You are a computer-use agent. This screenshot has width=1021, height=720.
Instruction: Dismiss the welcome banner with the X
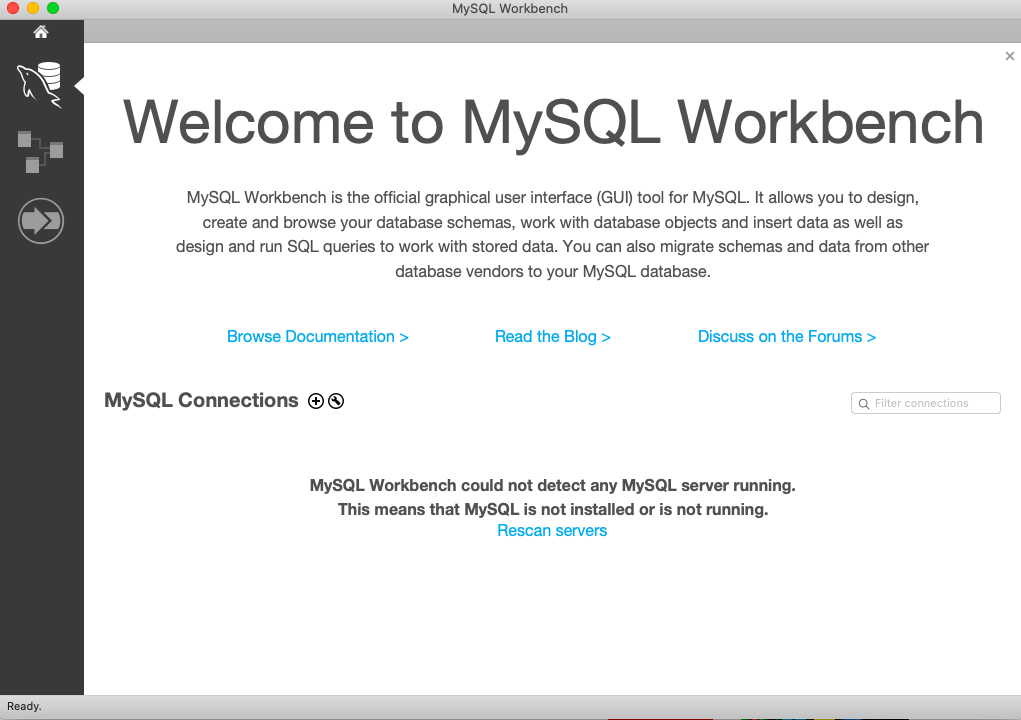pyautogui.click(x=1009, y=56)
